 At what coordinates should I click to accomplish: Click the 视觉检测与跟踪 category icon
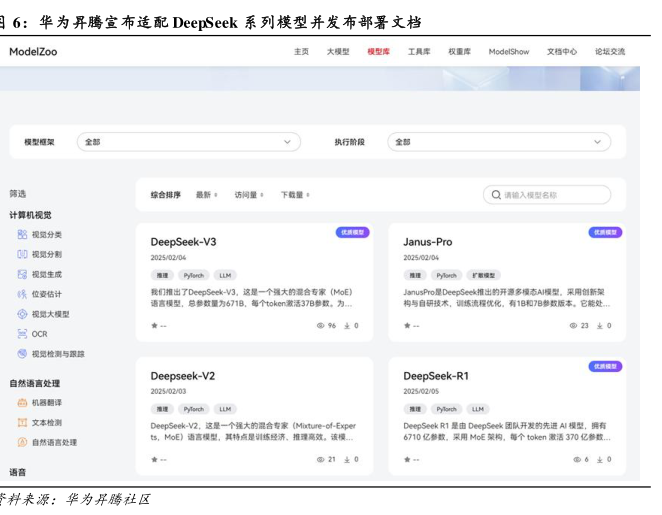click(22, 354)
